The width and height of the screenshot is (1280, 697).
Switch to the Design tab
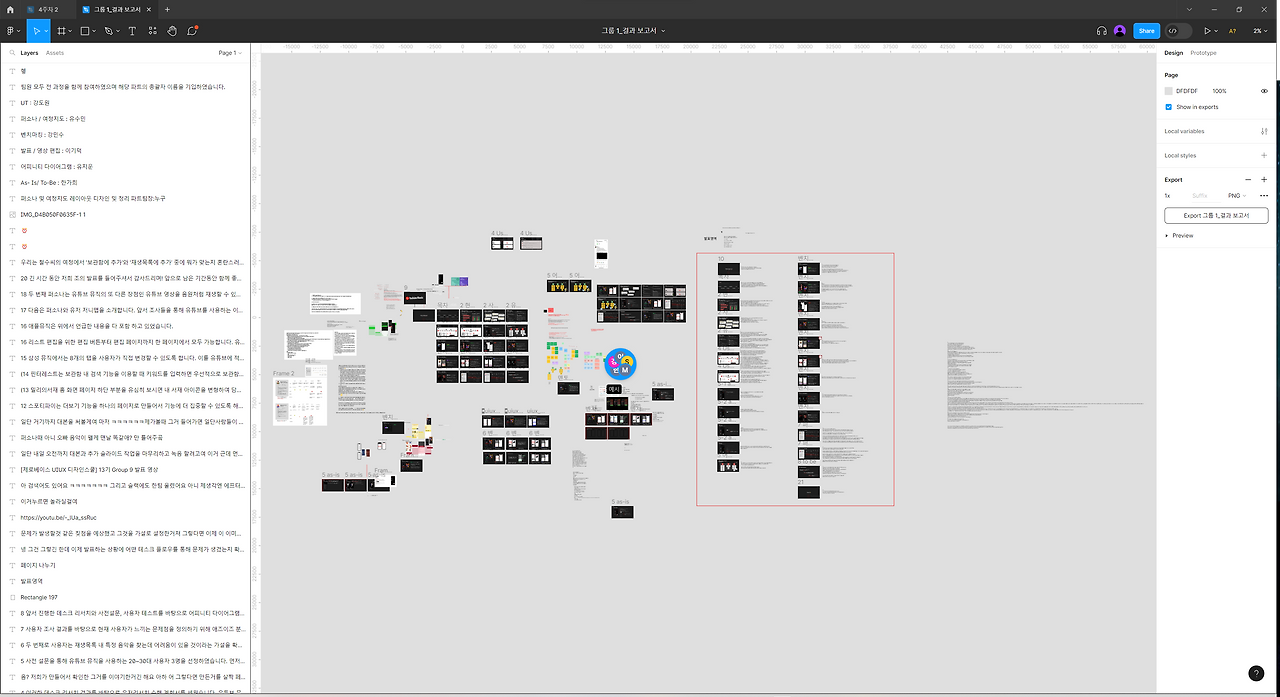[1173, 53]
